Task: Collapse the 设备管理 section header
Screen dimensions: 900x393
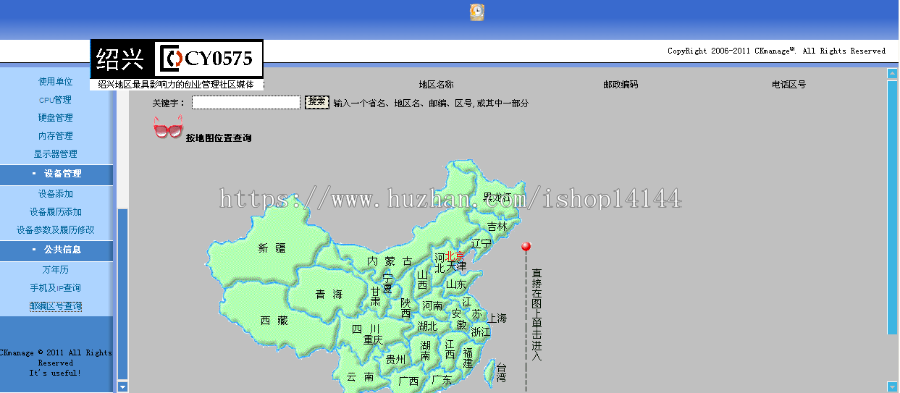Action: (x=56, y=174)
